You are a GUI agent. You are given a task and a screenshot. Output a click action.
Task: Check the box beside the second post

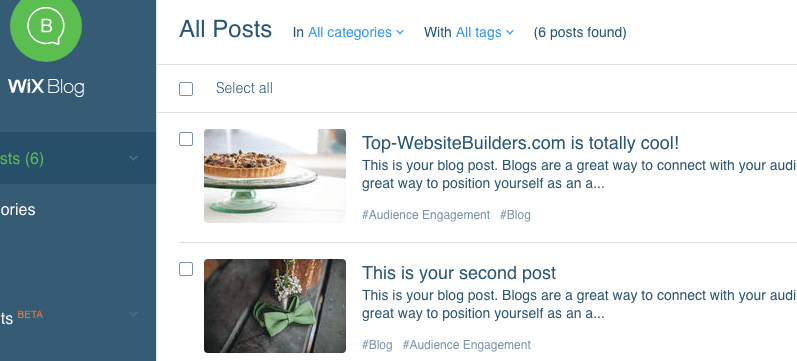tap(186, 269)
